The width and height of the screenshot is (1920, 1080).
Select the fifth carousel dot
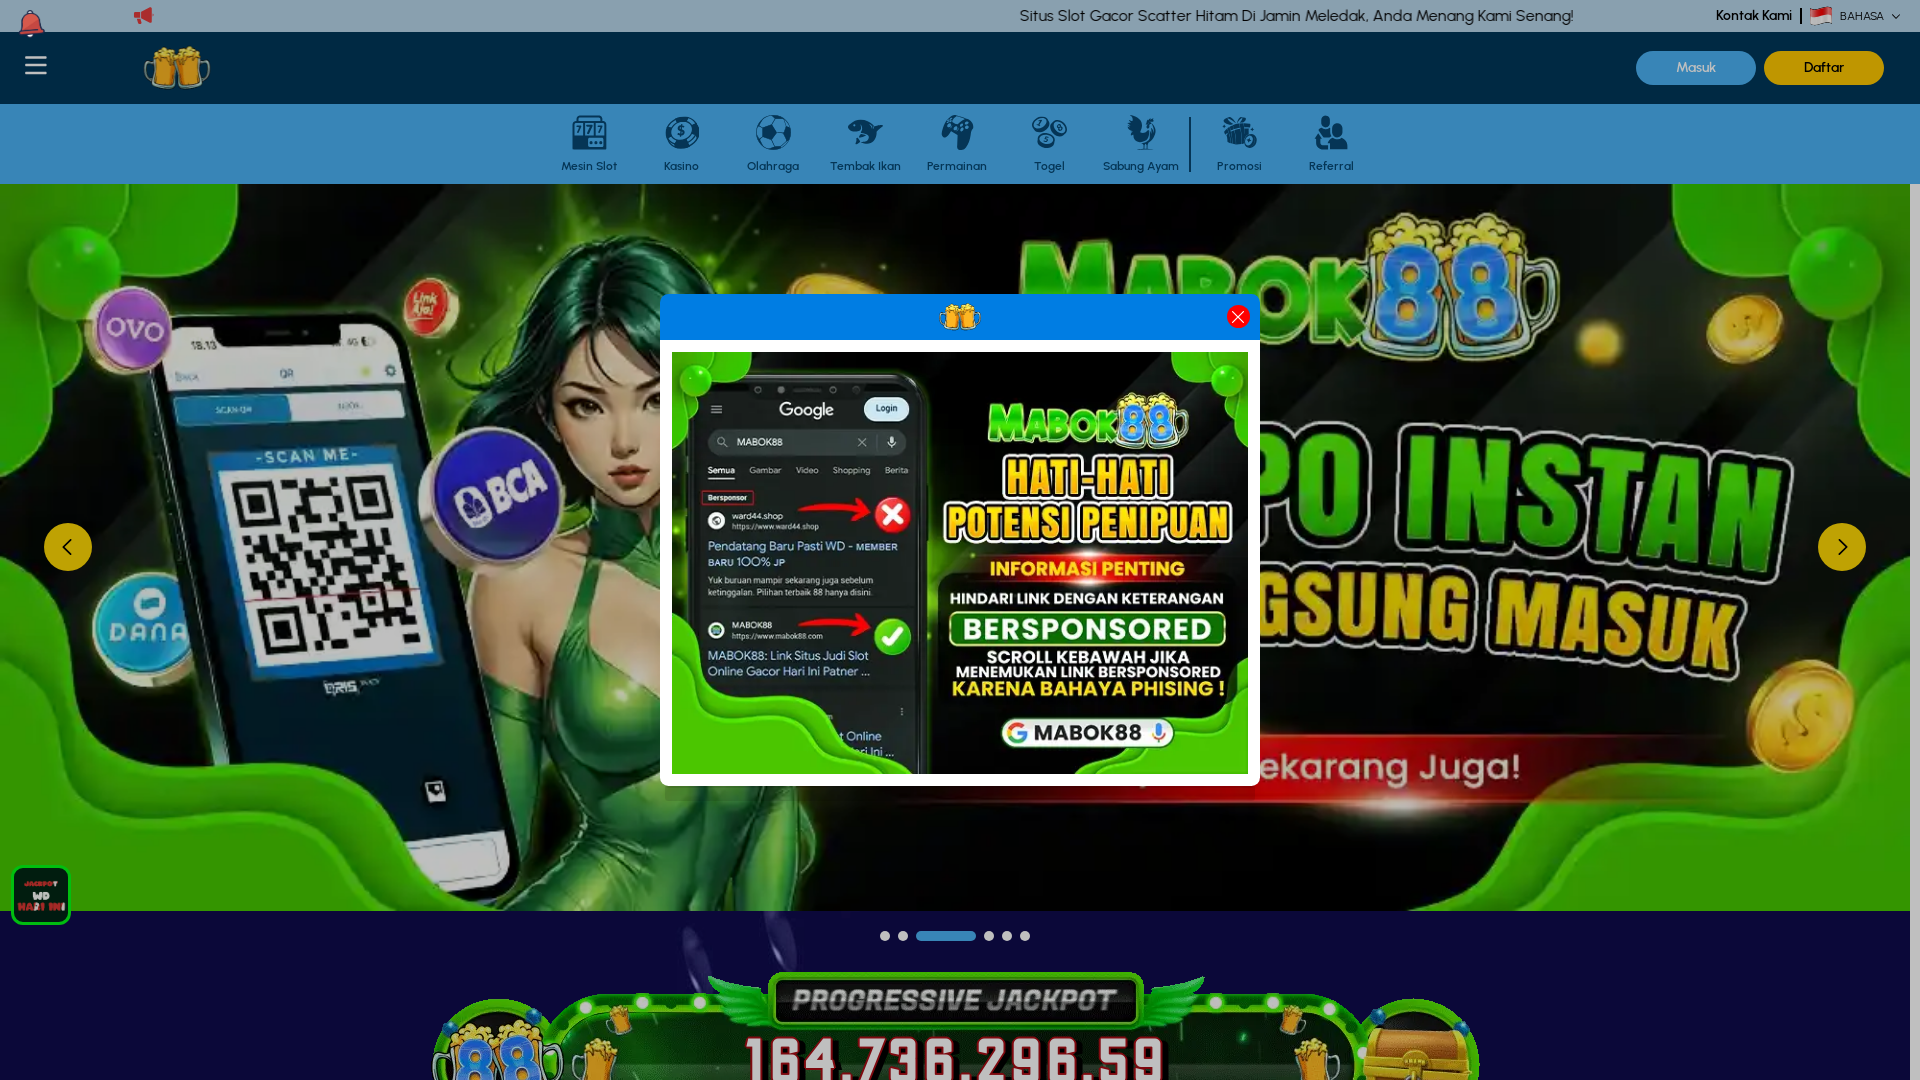pyautogui.click(x=1007, y=936)
